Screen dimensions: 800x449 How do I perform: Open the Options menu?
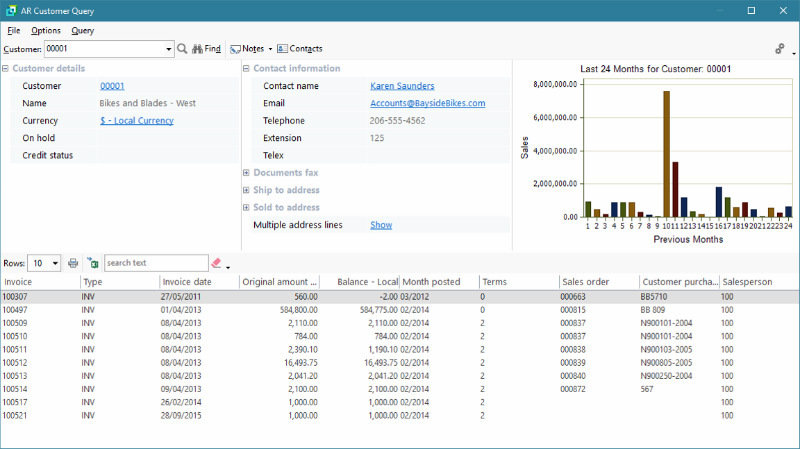pyautogui.click(x=46, y=31)
